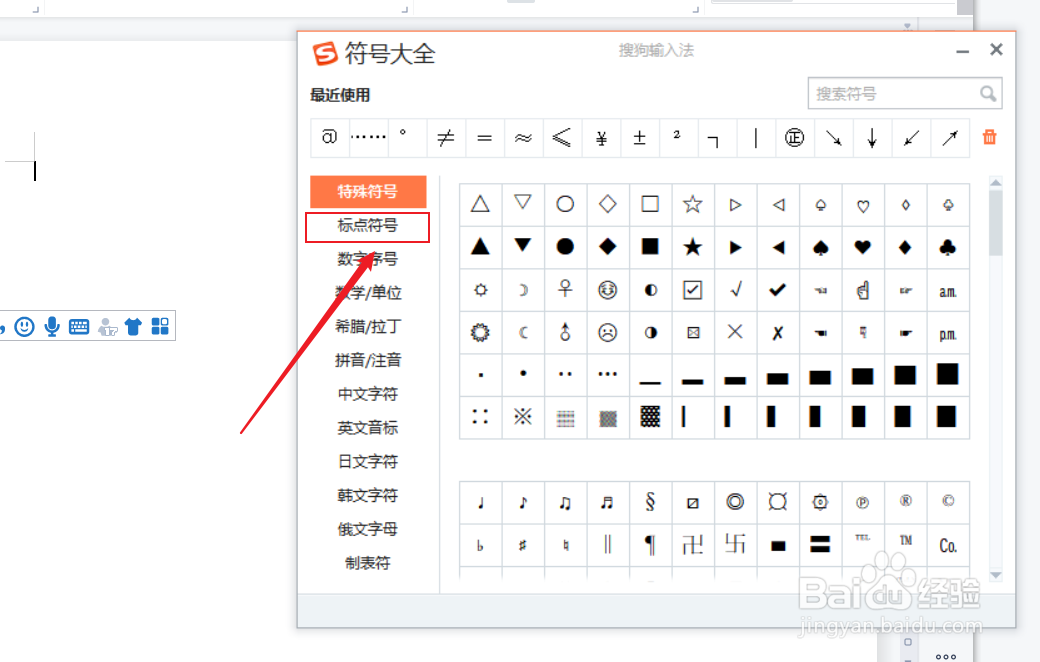
Task: Minimize the 符号大全 window
Action: (x=962, y=51)
